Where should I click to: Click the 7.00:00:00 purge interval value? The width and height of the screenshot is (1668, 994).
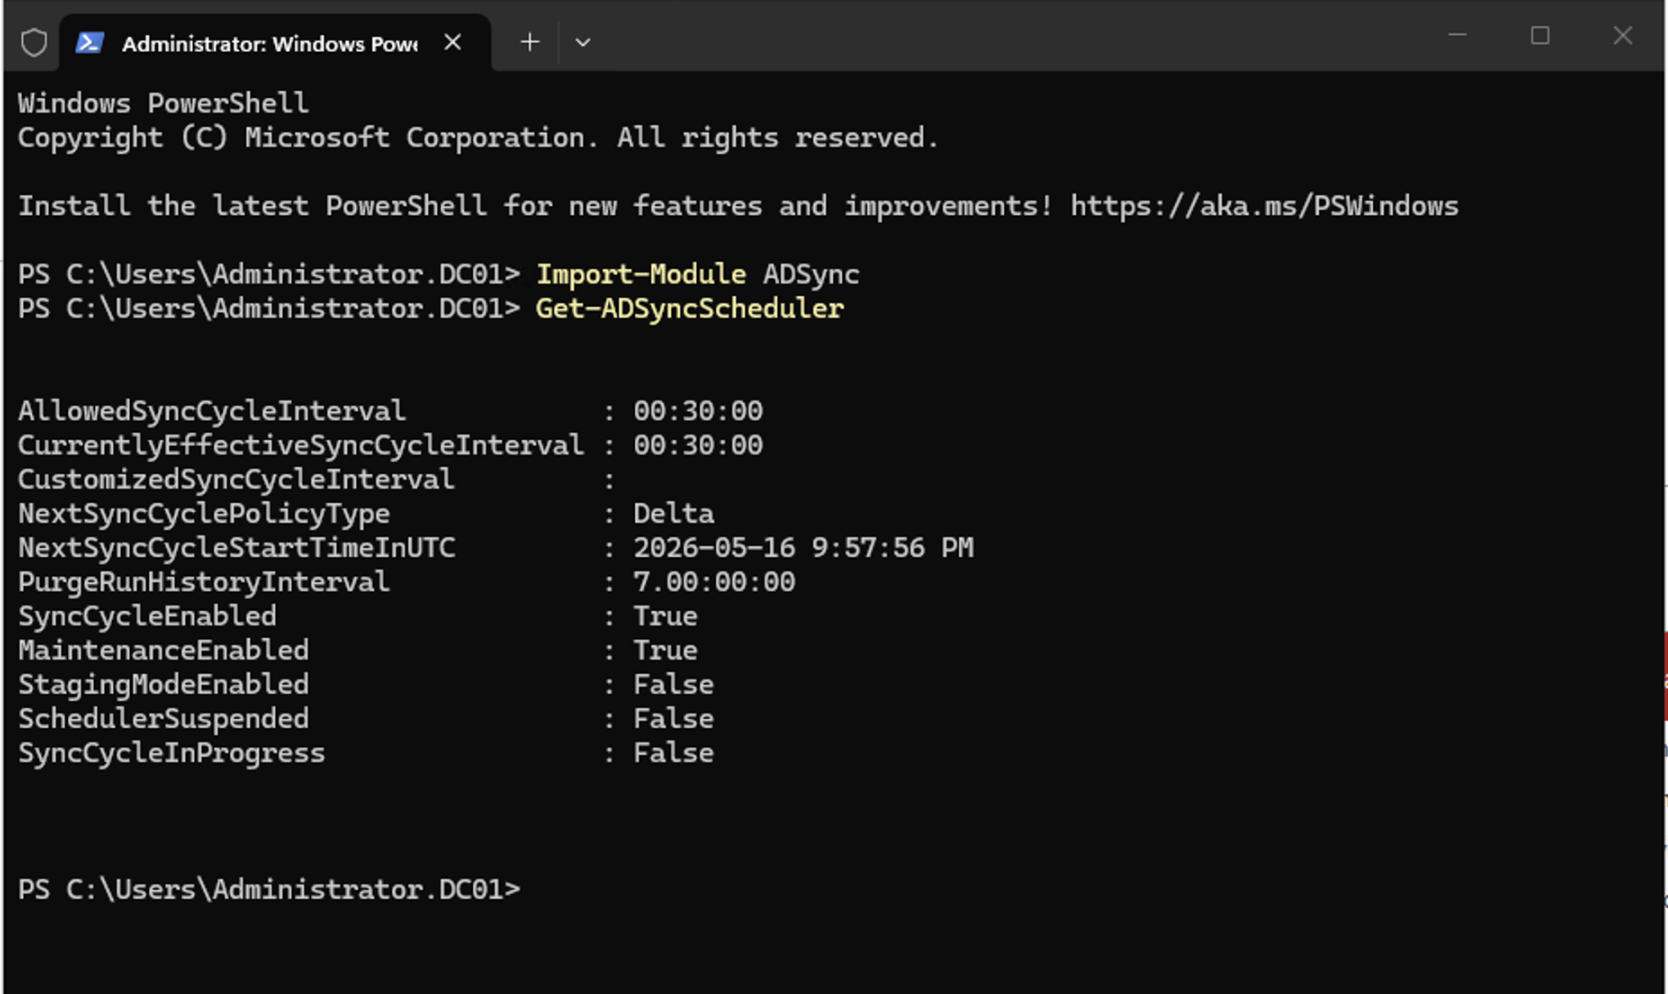point(714,582)
